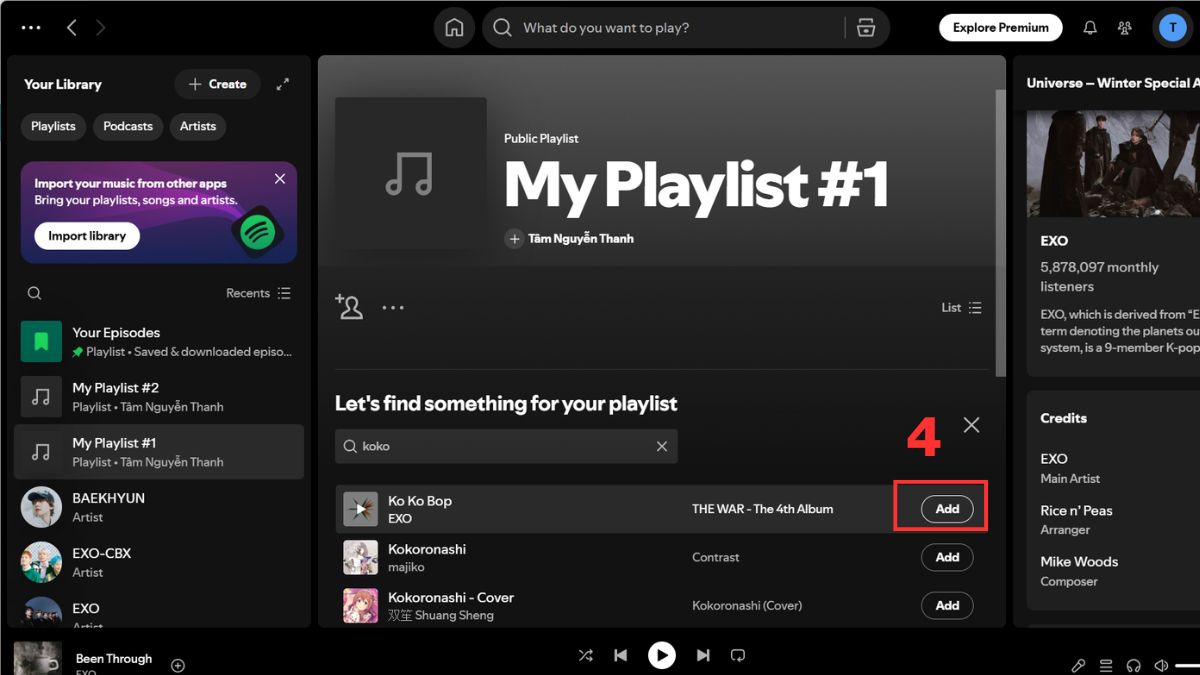Open the Universe – Winter Special album title
Viewport: 1200px width, 675px height.
click(1113, 83)
